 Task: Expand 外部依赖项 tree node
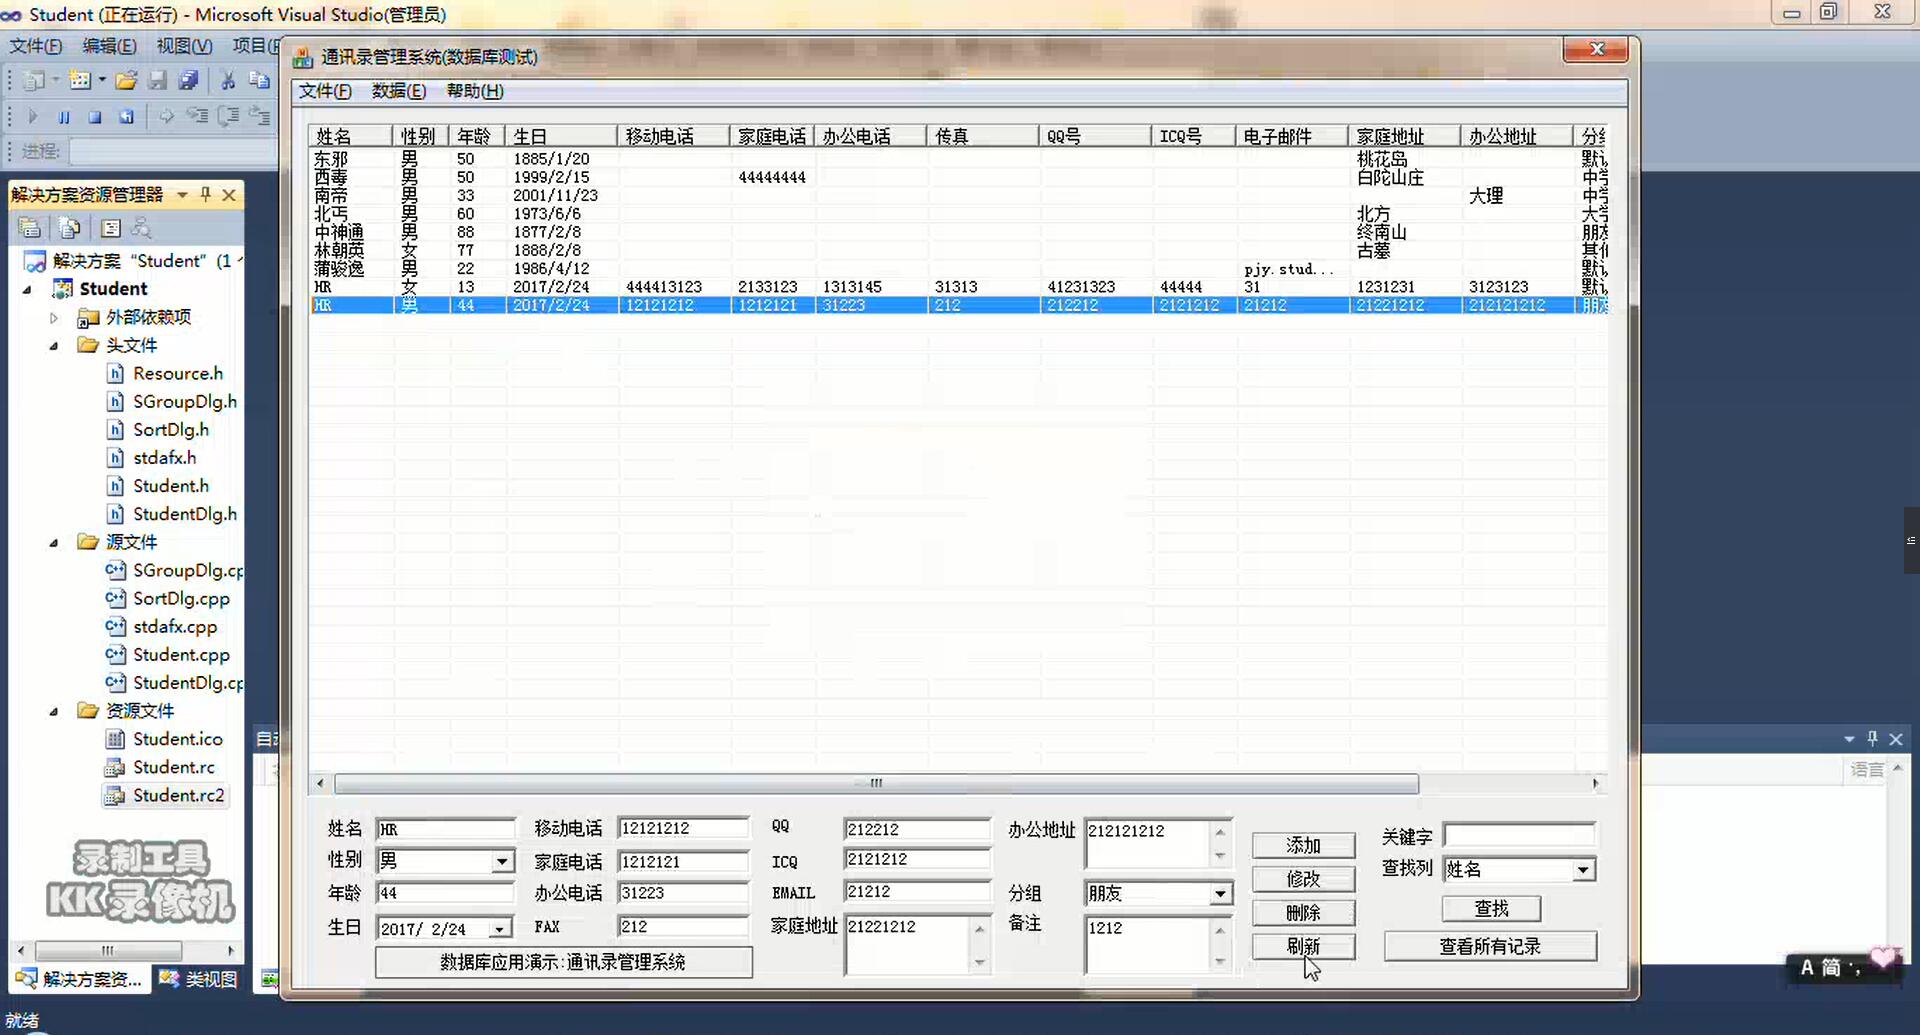click(x=54, y=317)
